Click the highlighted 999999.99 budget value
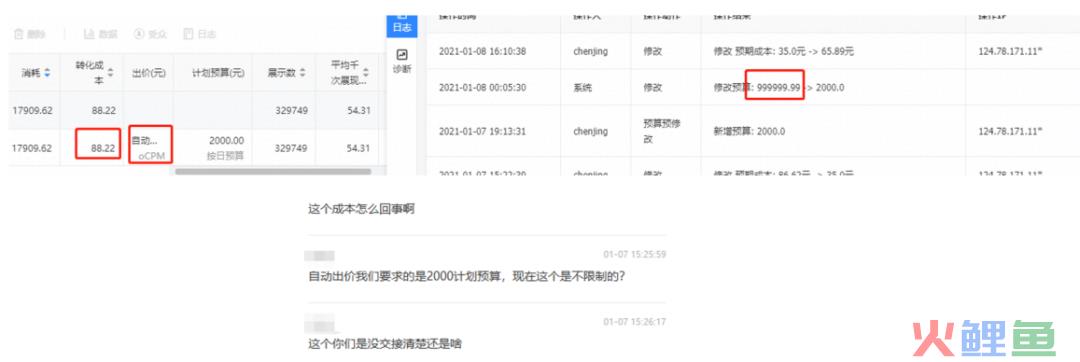This screenshot has height=362, width=1080. (775, 87)
